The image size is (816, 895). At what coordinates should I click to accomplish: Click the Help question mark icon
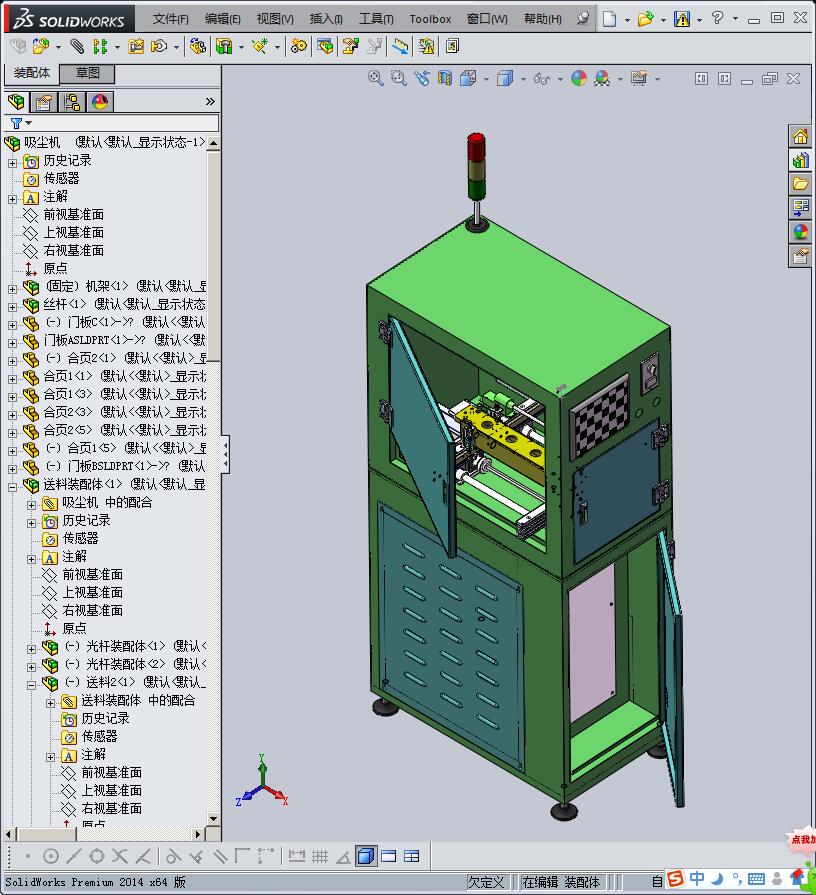click(717, 18)
